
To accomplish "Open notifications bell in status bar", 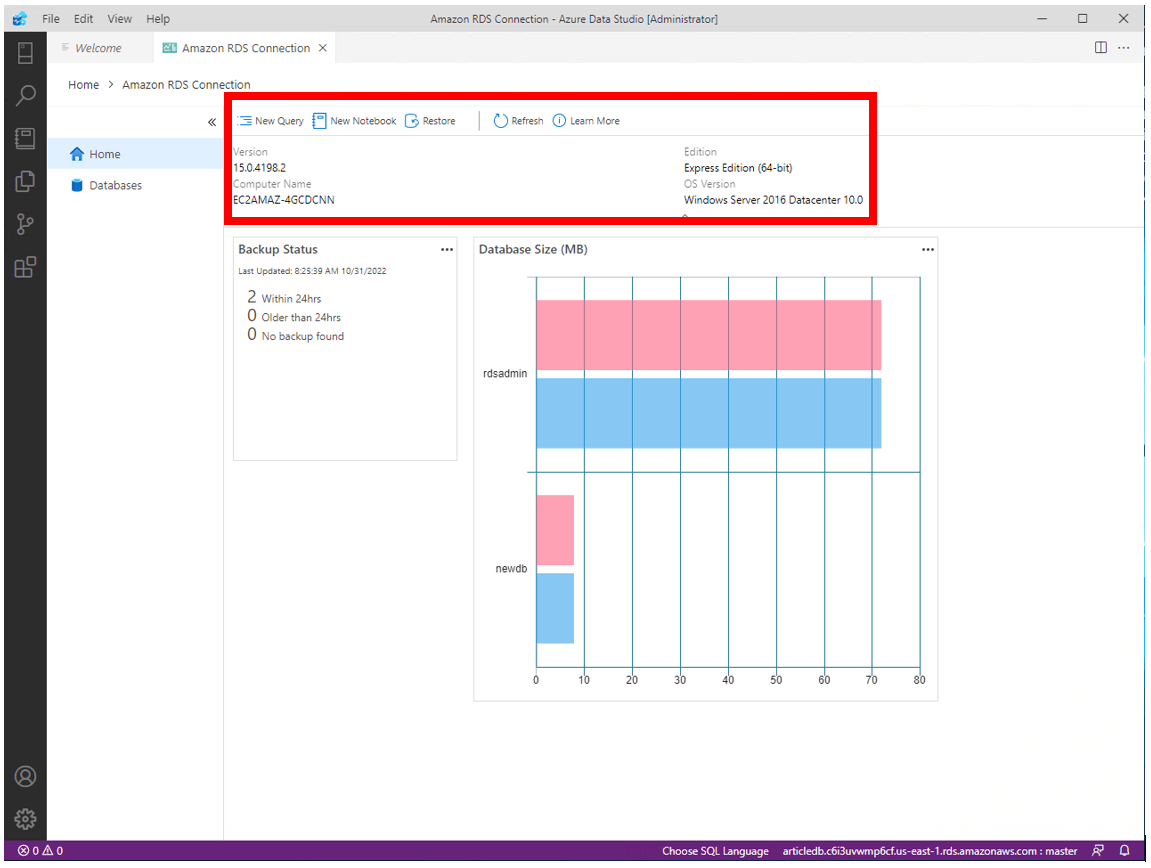I will point(1124,850).
